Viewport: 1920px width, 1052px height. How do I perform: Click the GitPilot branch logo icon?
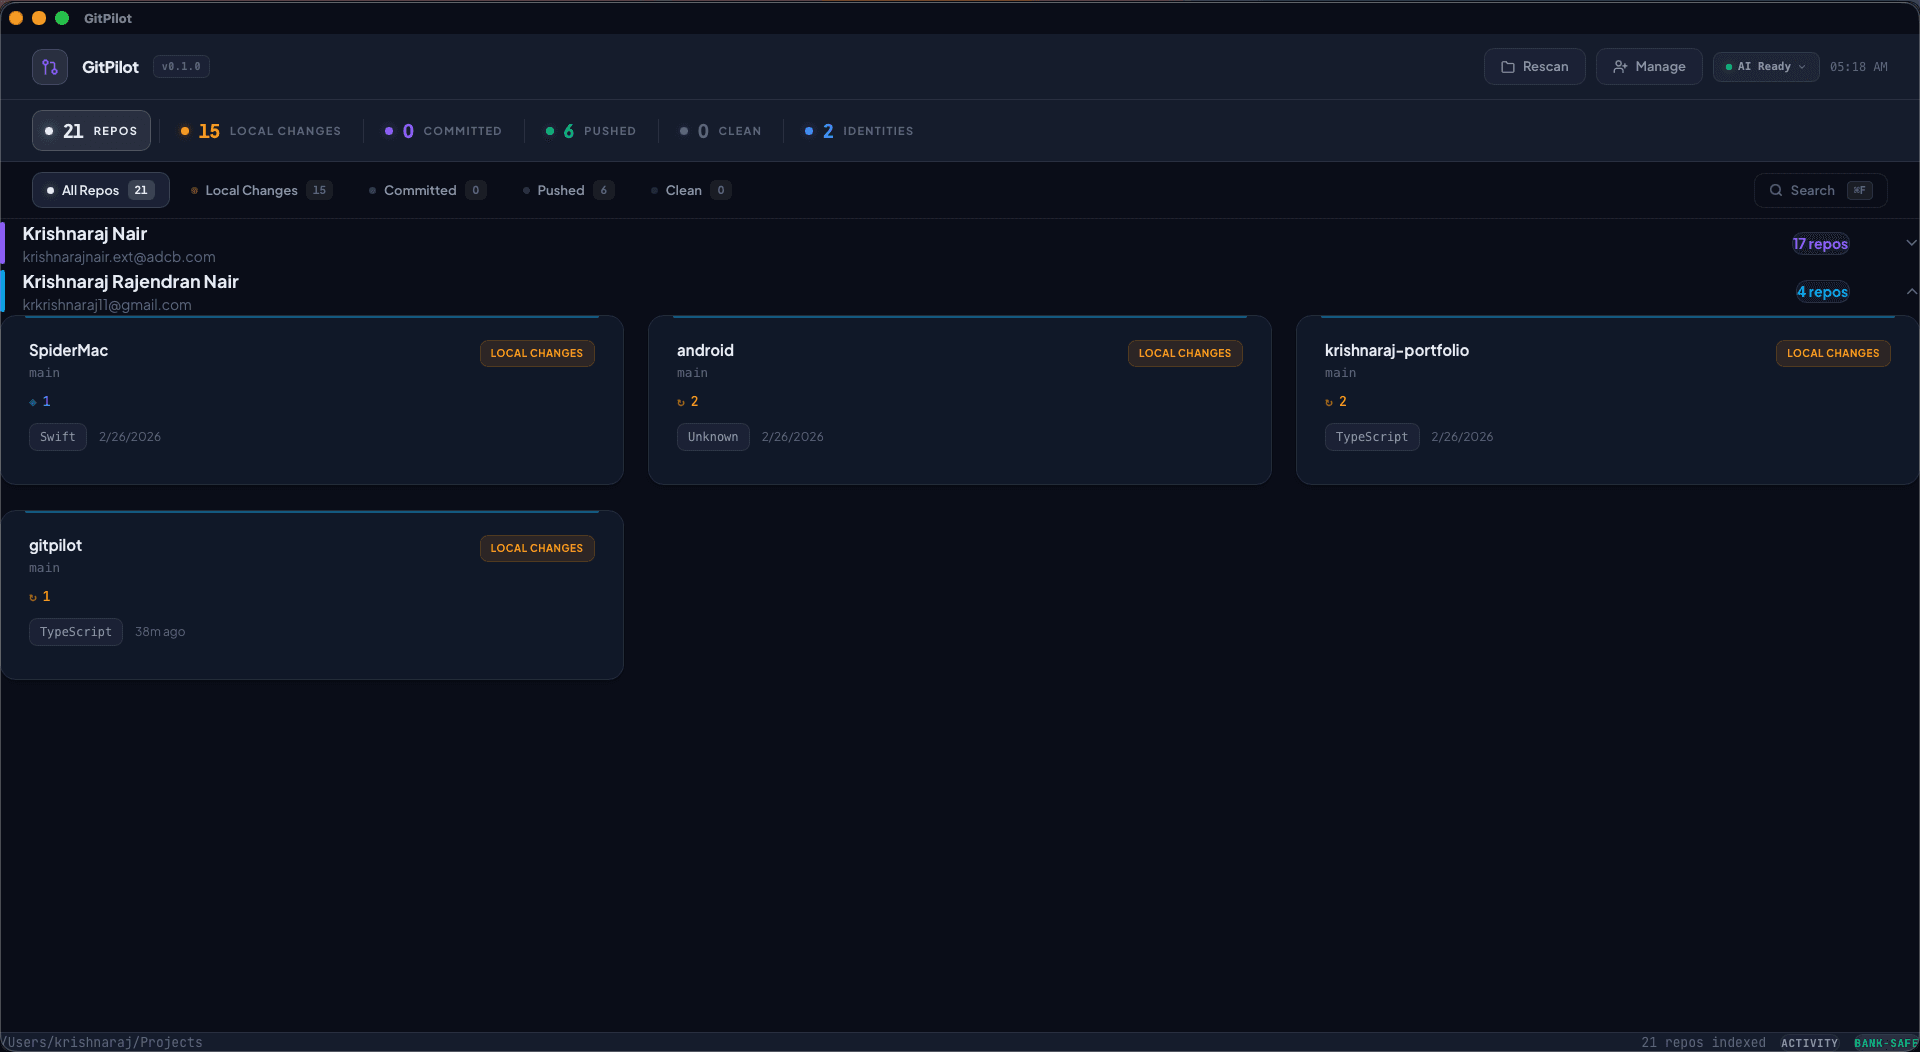[49, 66]
